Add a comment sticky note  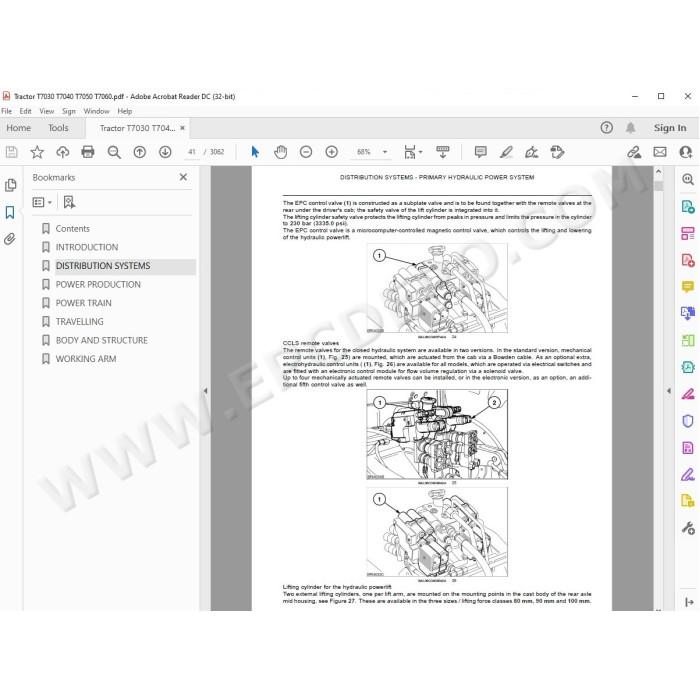(481, 152)
